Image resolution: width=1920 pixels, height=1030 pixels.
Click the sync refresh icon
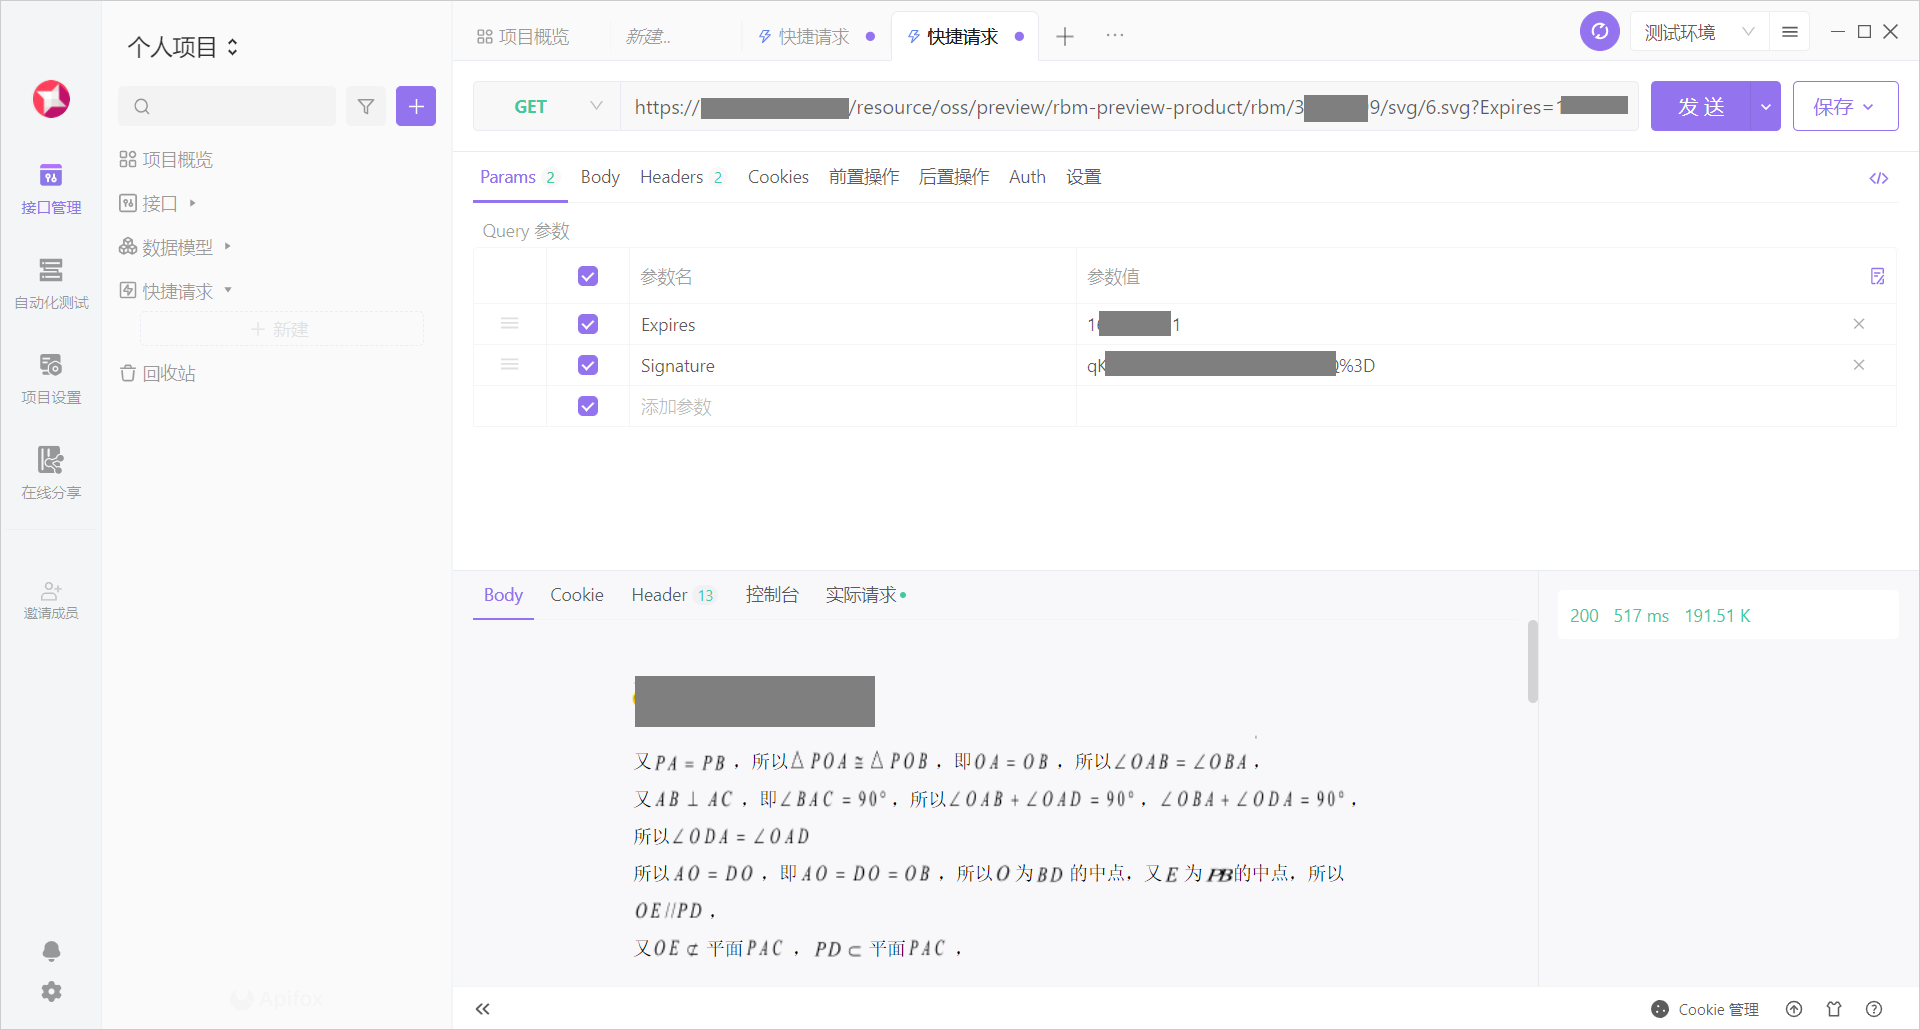point(1599,32)
